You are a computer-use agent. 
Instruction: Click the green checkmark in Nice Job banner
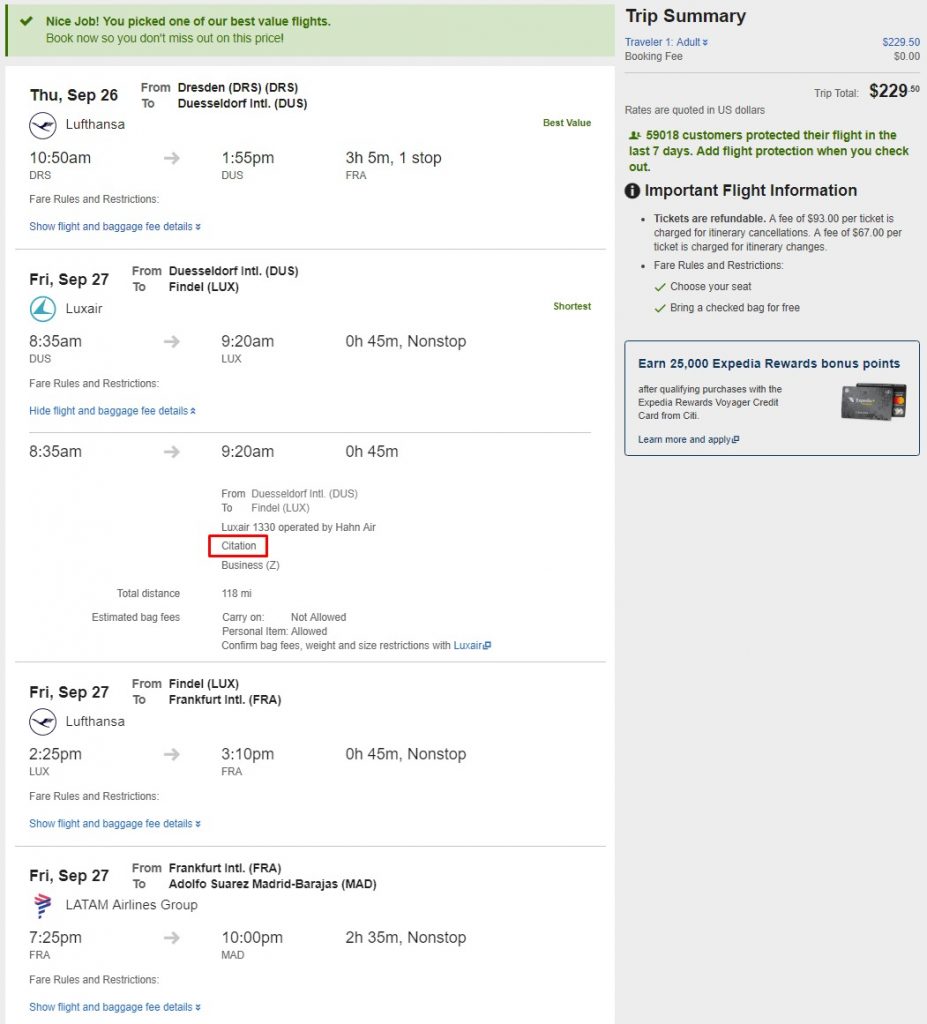click(26, 21)
